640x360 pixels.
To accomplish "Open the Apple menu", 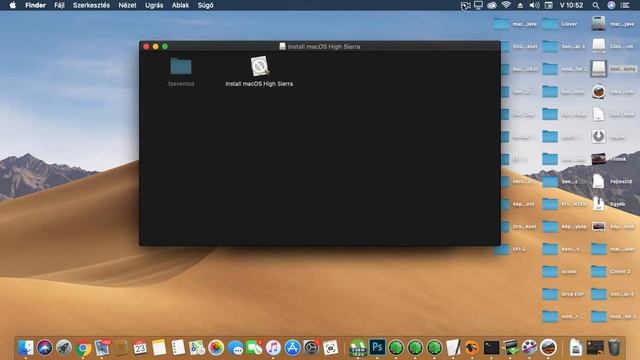I will tap(13, 5).
